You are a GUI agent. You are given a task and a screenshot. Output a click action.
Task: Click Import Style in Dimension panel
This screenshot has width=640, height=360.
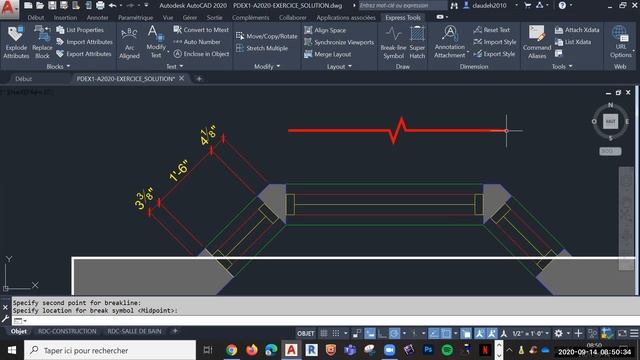point(495,42)
